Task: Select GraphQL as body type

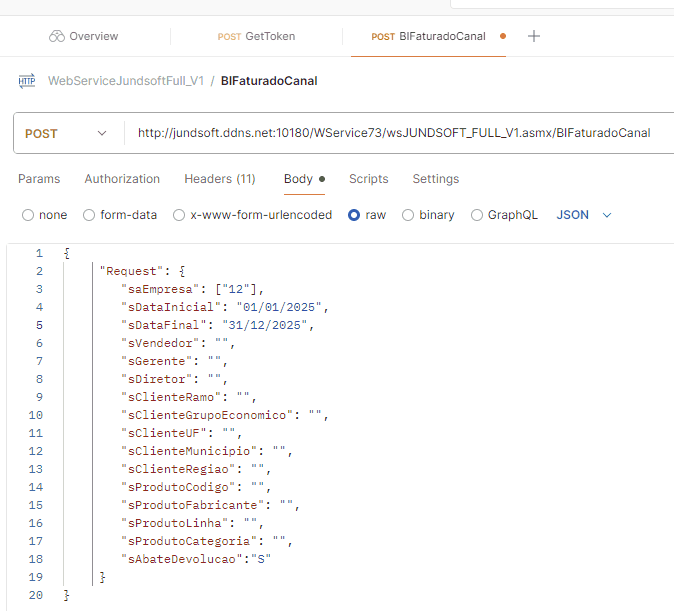Action: click(477, 215)
